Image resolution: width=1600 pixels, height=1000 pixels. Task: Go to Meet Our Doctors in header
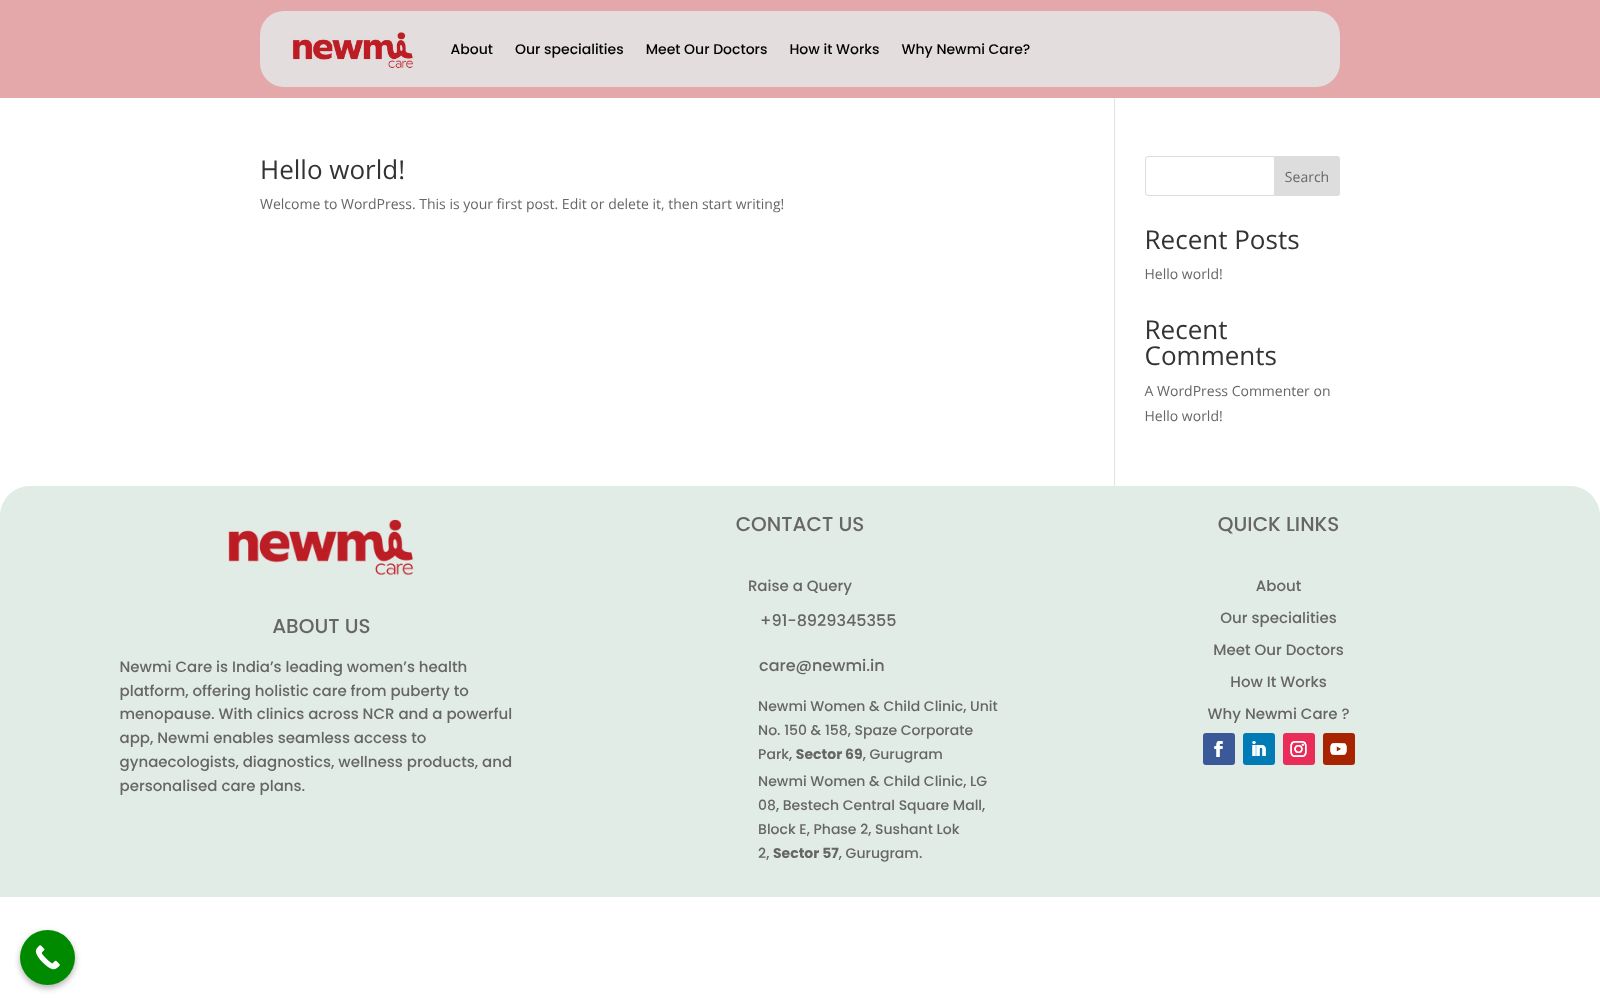pos(706,49)
